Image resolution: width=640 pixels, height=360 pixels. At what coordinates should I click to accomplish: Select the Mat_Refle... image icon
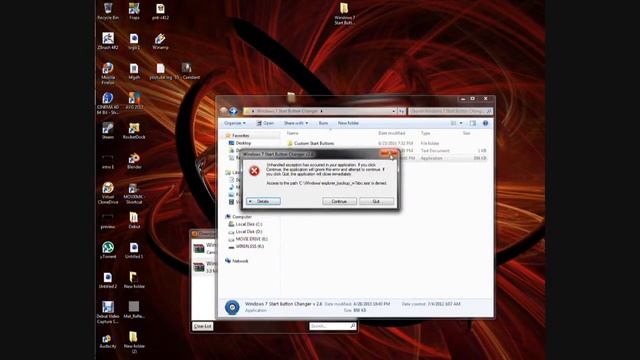click(134, 309)
